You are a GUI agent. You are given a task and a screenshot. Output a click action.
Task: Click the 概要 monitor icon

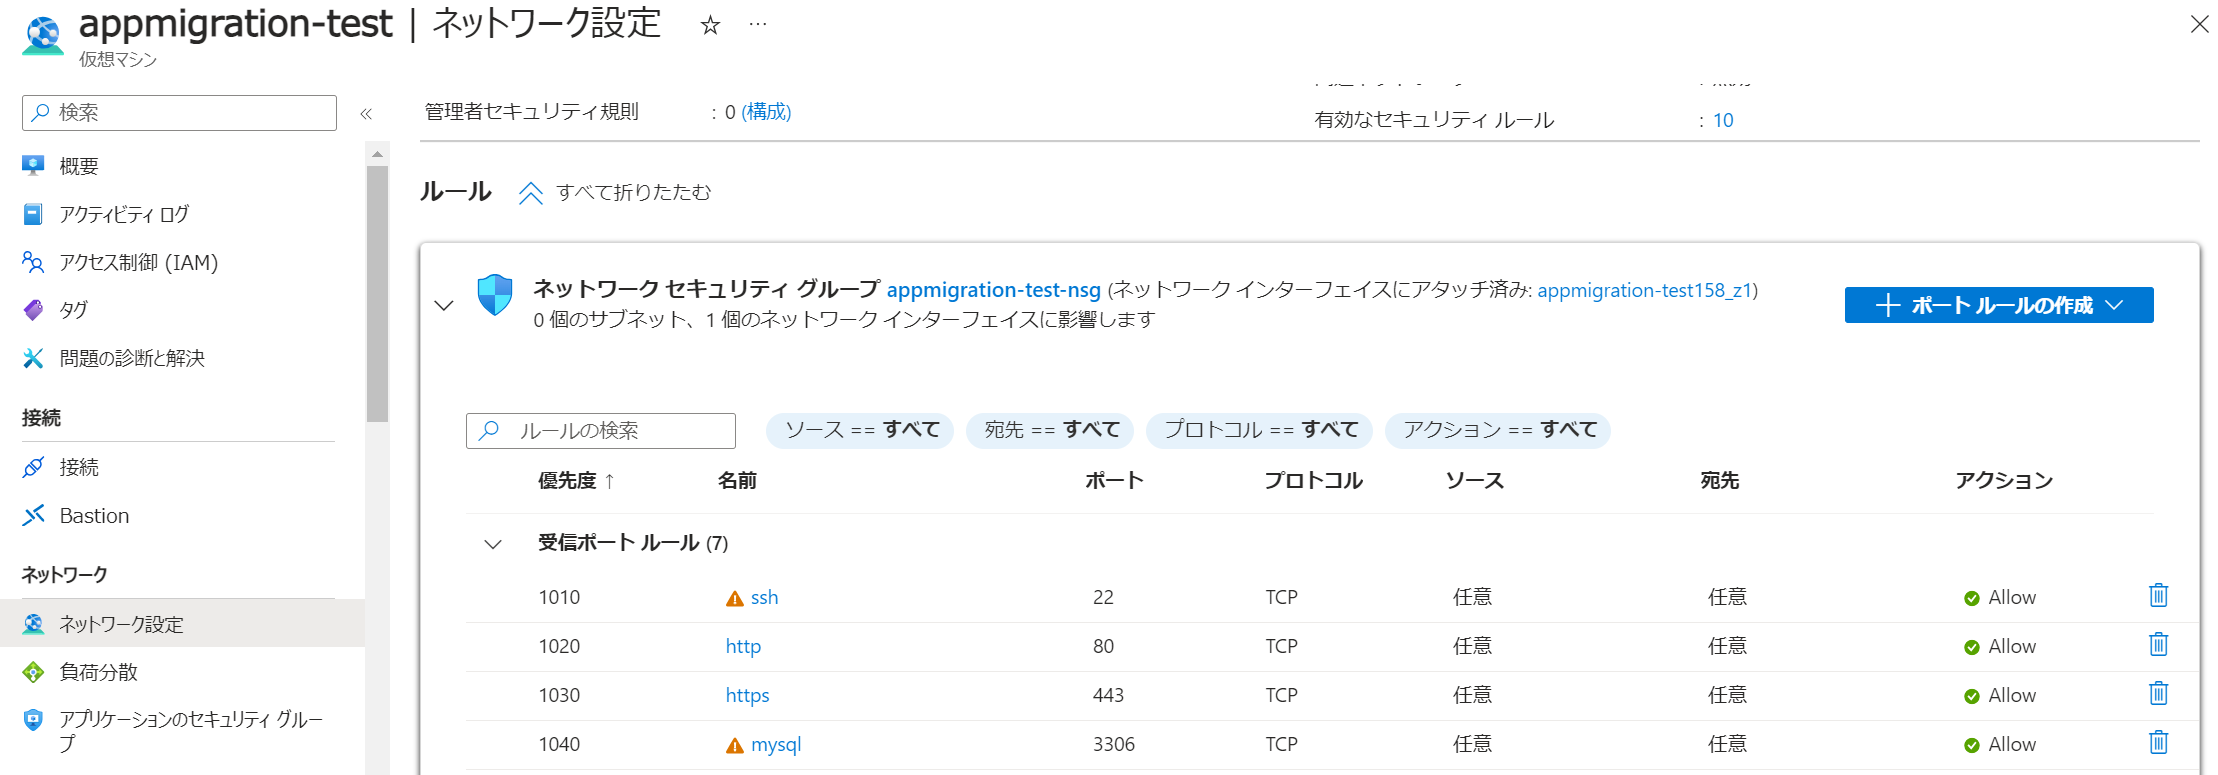point(33,166)
